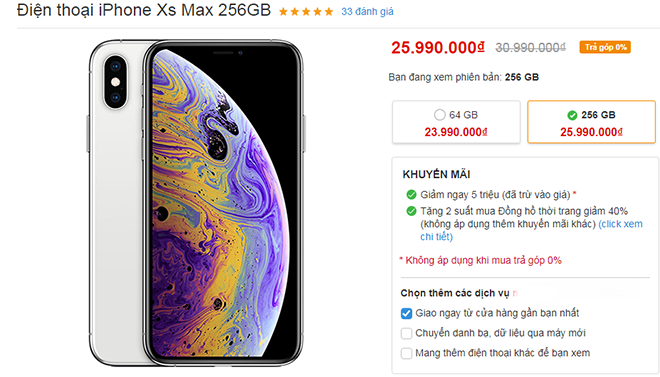Click the Chọn thêm các dịch vụ heading

point(455,293)
